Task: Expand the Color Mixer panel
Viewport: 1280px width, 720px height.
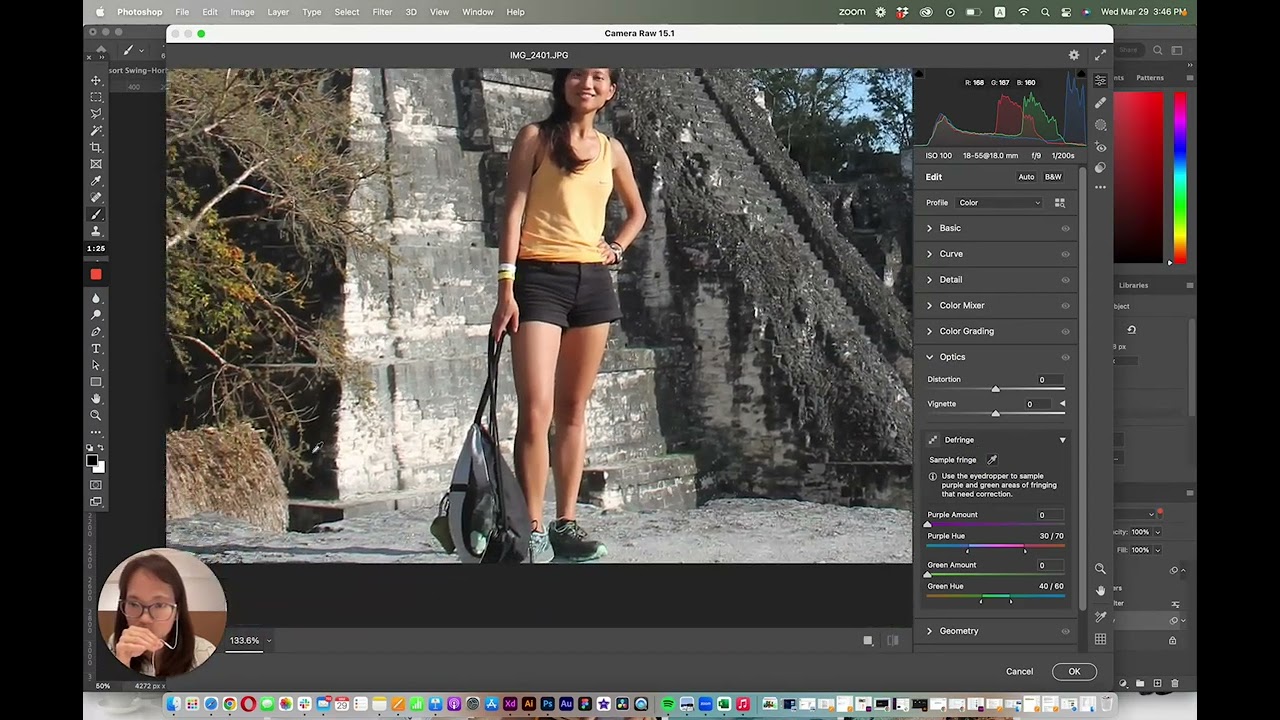Action: pos(929,305)
